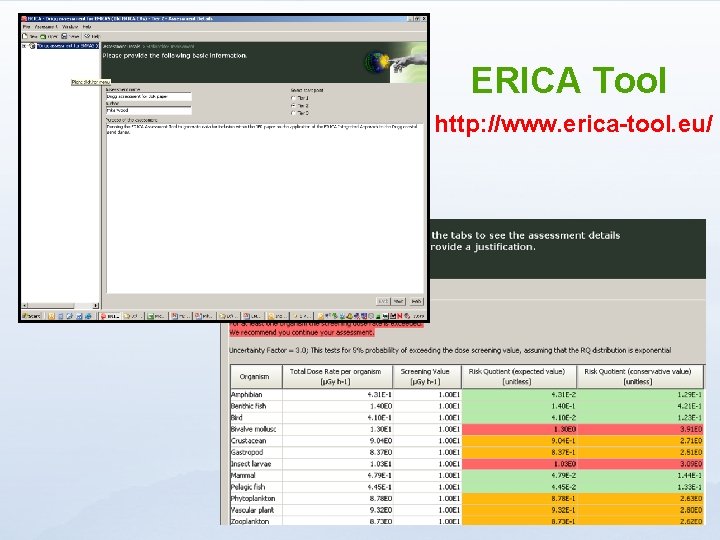
Task: Open the Help menu in the menu bar
Action: coord(87,27)
